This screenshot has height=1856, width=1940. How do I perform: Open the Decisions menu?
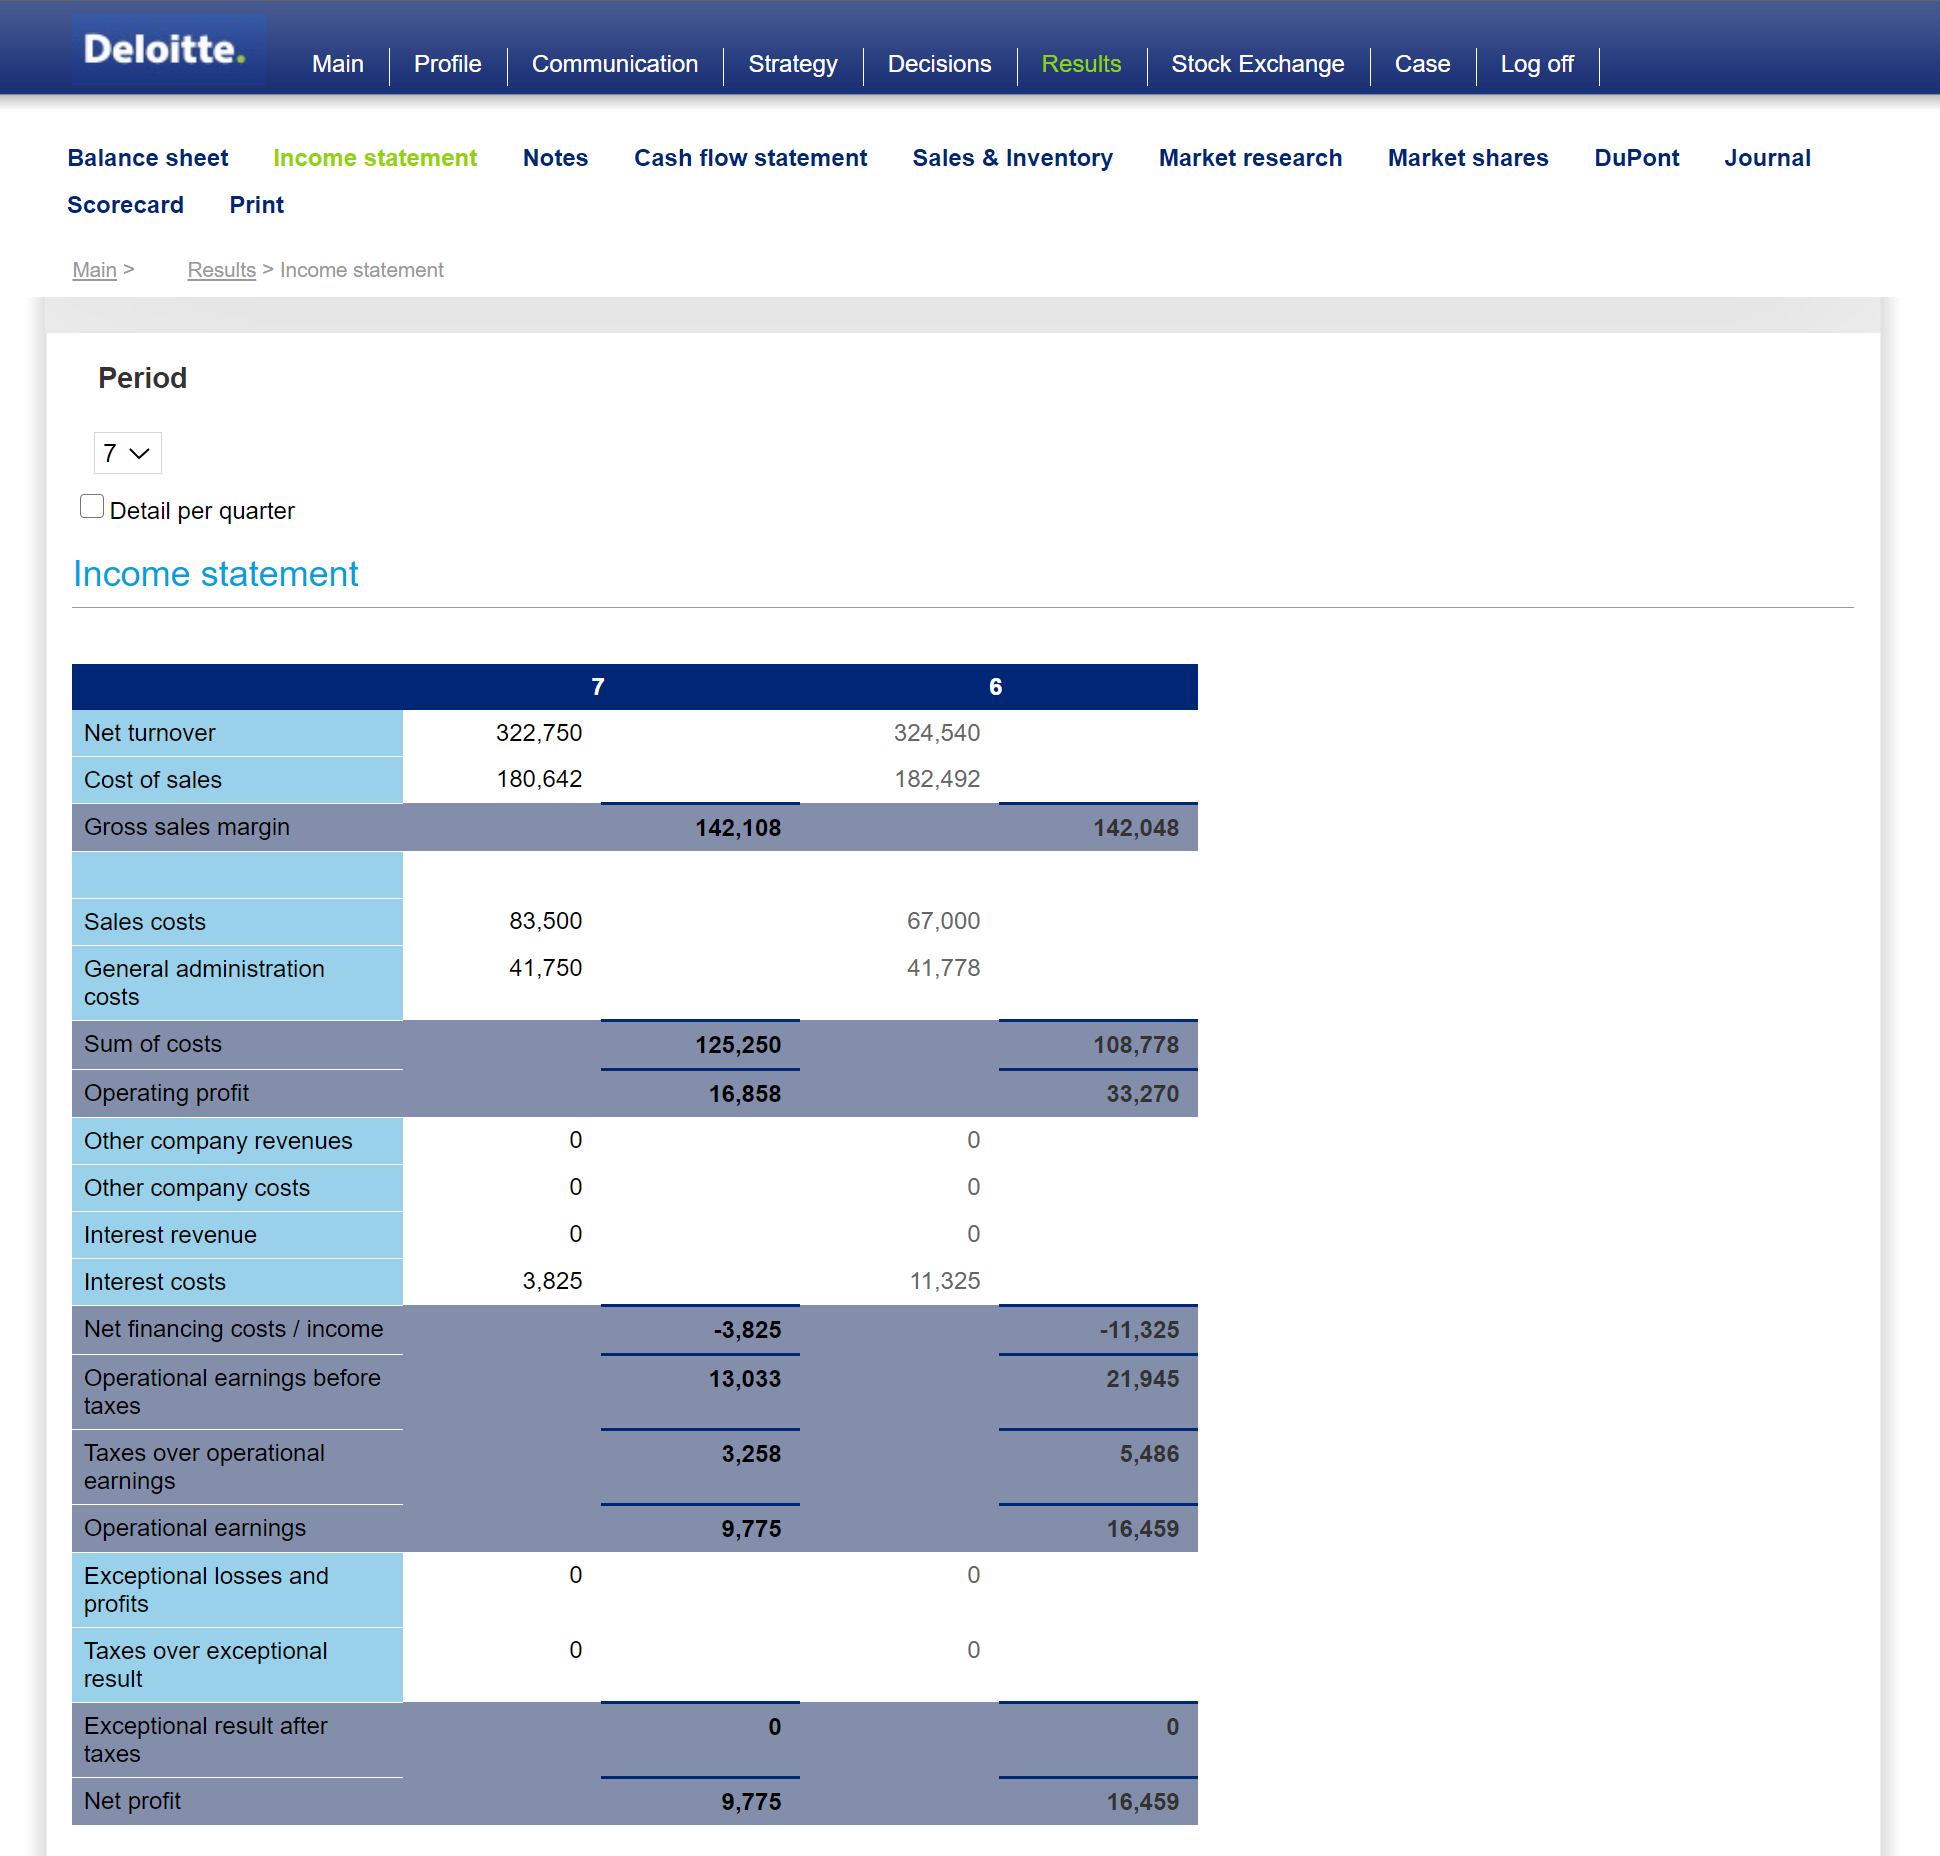938,64
